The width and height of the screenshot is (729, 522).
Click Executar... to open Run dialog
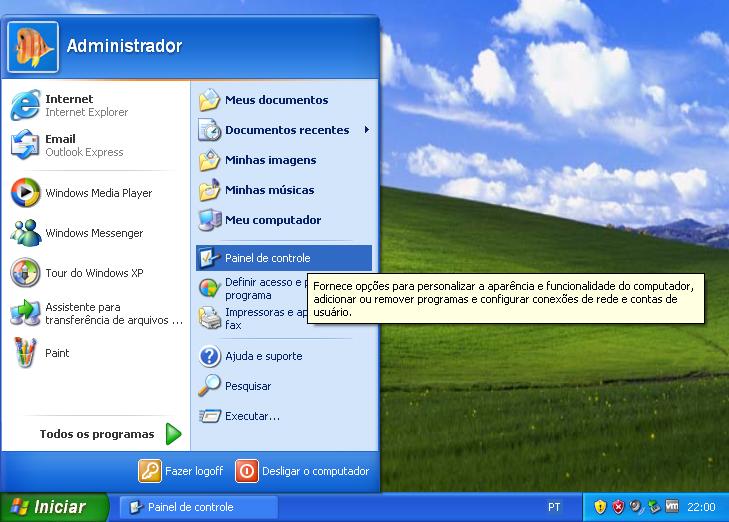pos(252,416)
